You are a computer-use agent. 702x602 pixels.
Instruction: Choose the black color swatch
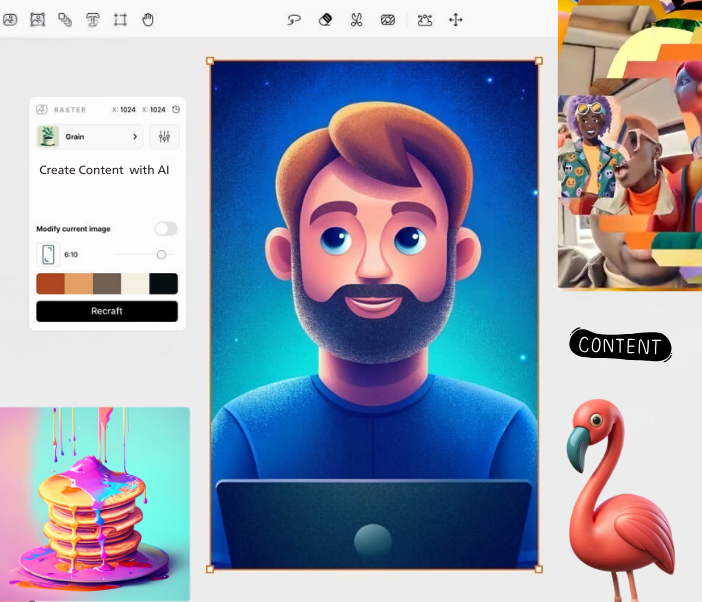(163, 284)
